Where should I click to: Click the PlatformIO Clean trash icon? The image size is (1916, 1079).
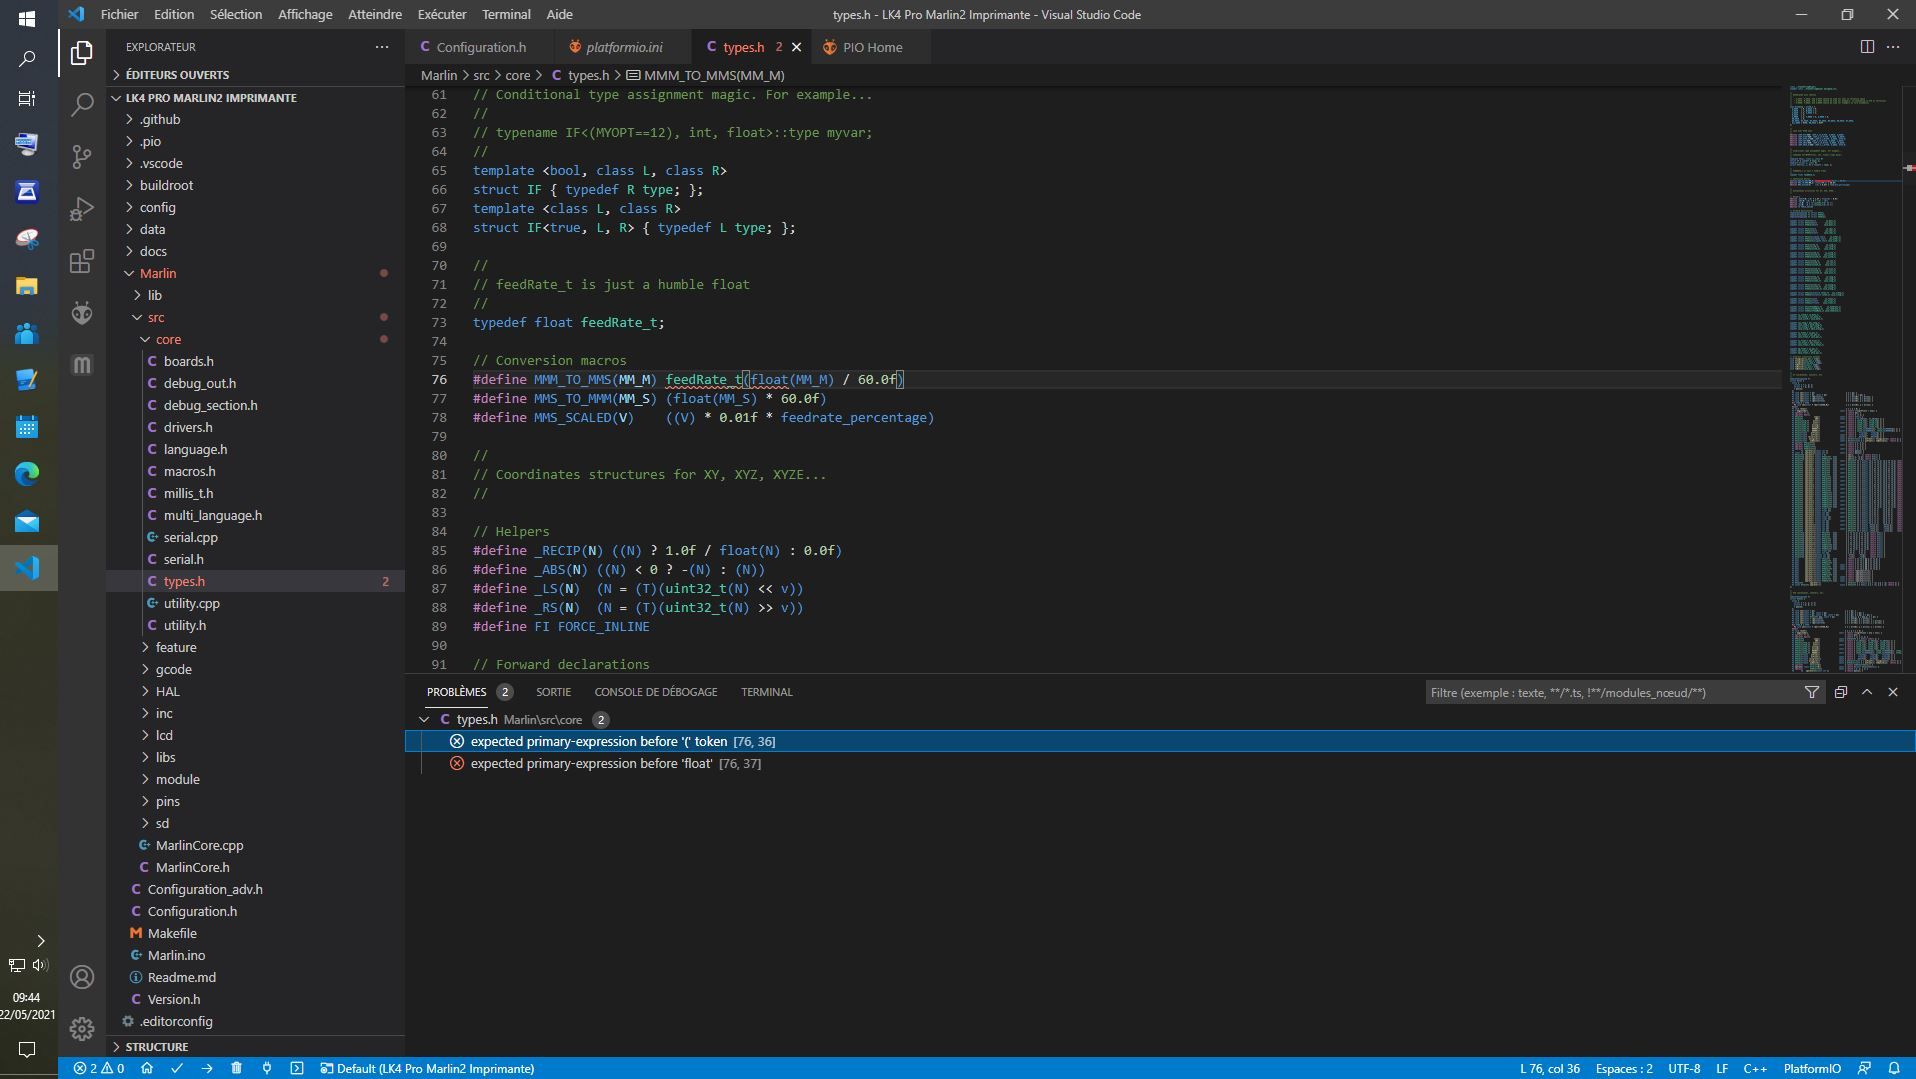click(x=236, y=1068)
